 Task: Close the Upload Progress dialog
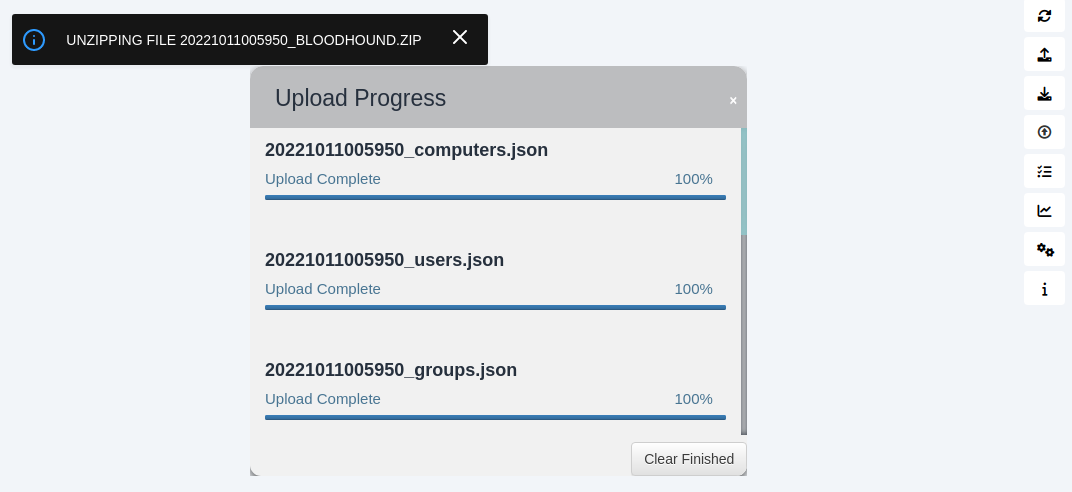point(733,101)
